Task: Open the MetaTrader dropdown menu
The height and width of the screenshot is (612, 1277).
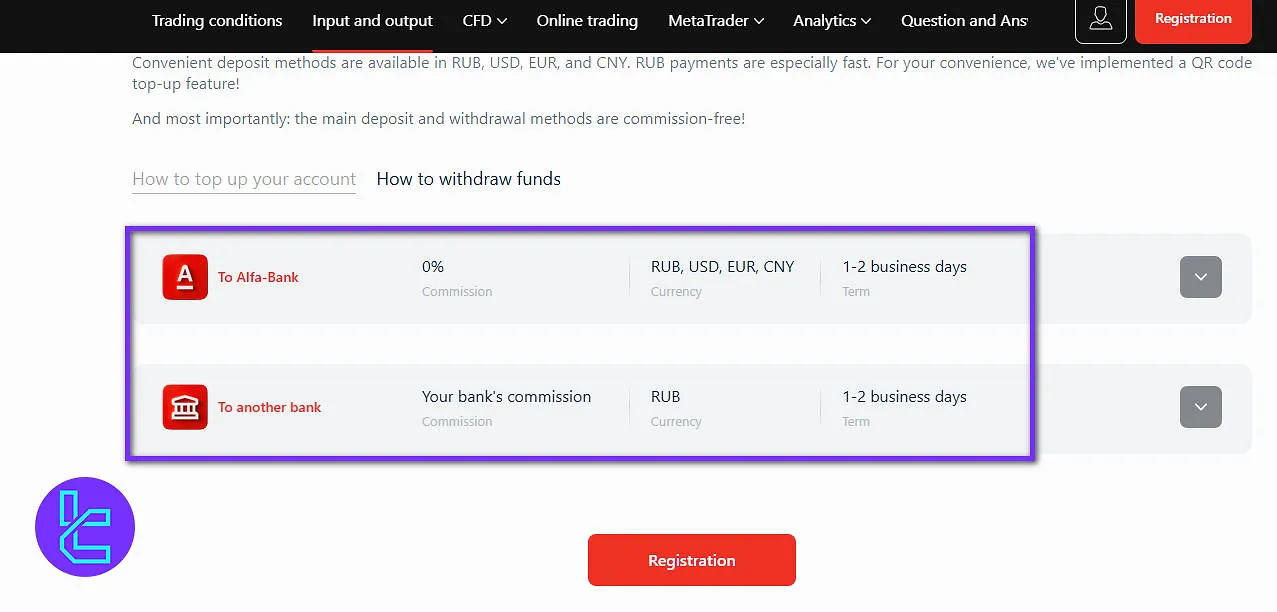Action: (x=717, y=20)
